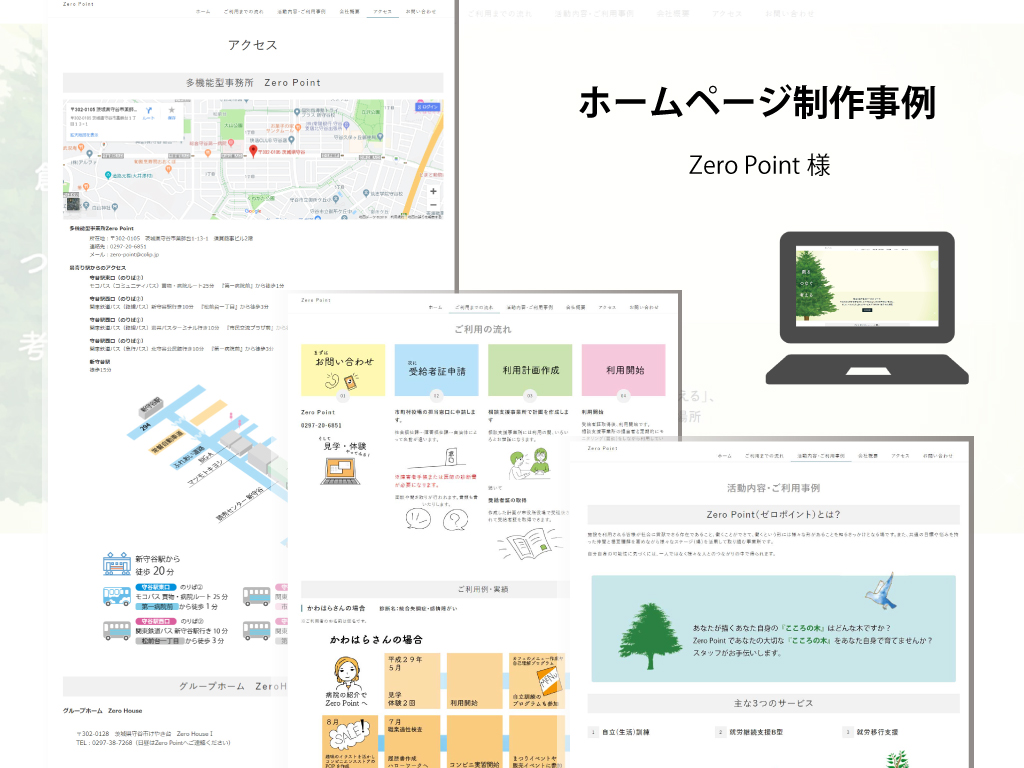This screenshot has width=1024, height=768.
Task: Click the 就労移行支援 service item
Action: (880, 732)
